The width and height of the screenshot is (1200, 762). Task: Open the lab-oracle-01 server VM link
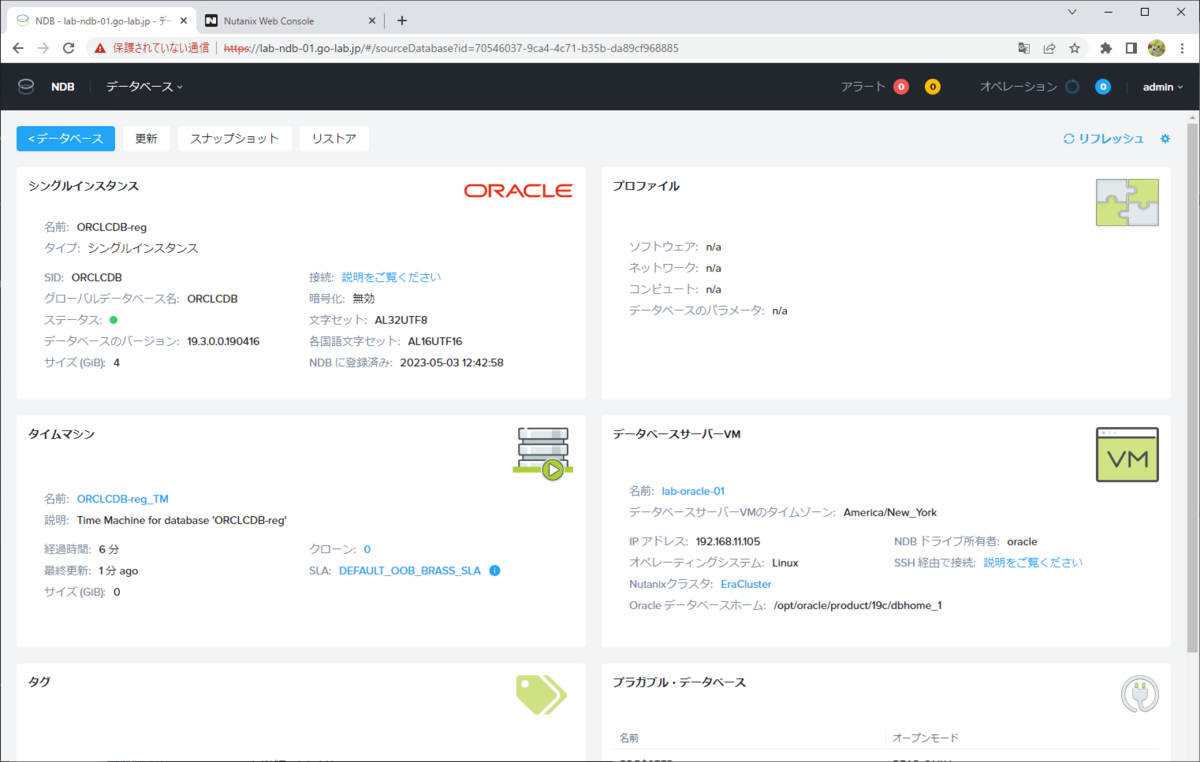coord(693,491)
